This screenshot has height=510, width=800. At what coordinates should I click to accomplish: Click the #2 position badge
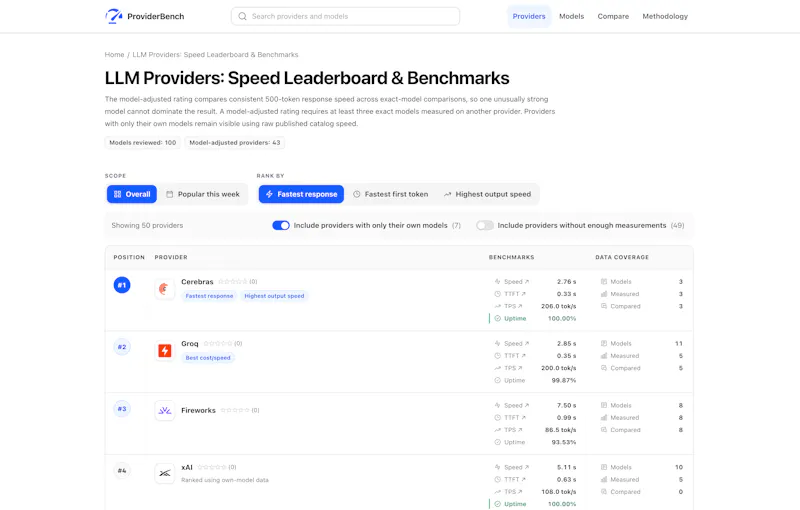pyautogui.click(x=122, y=347)
